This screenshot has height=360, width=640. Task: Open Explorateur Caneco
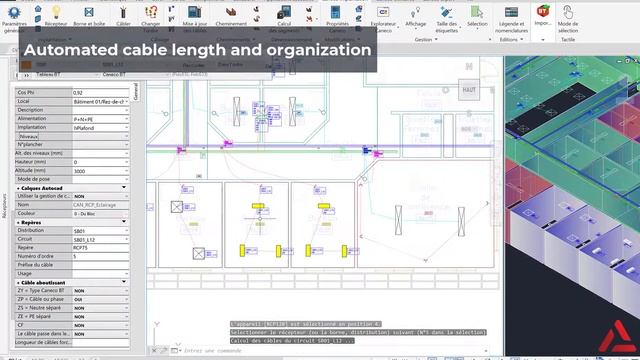[x=383, y=18]
